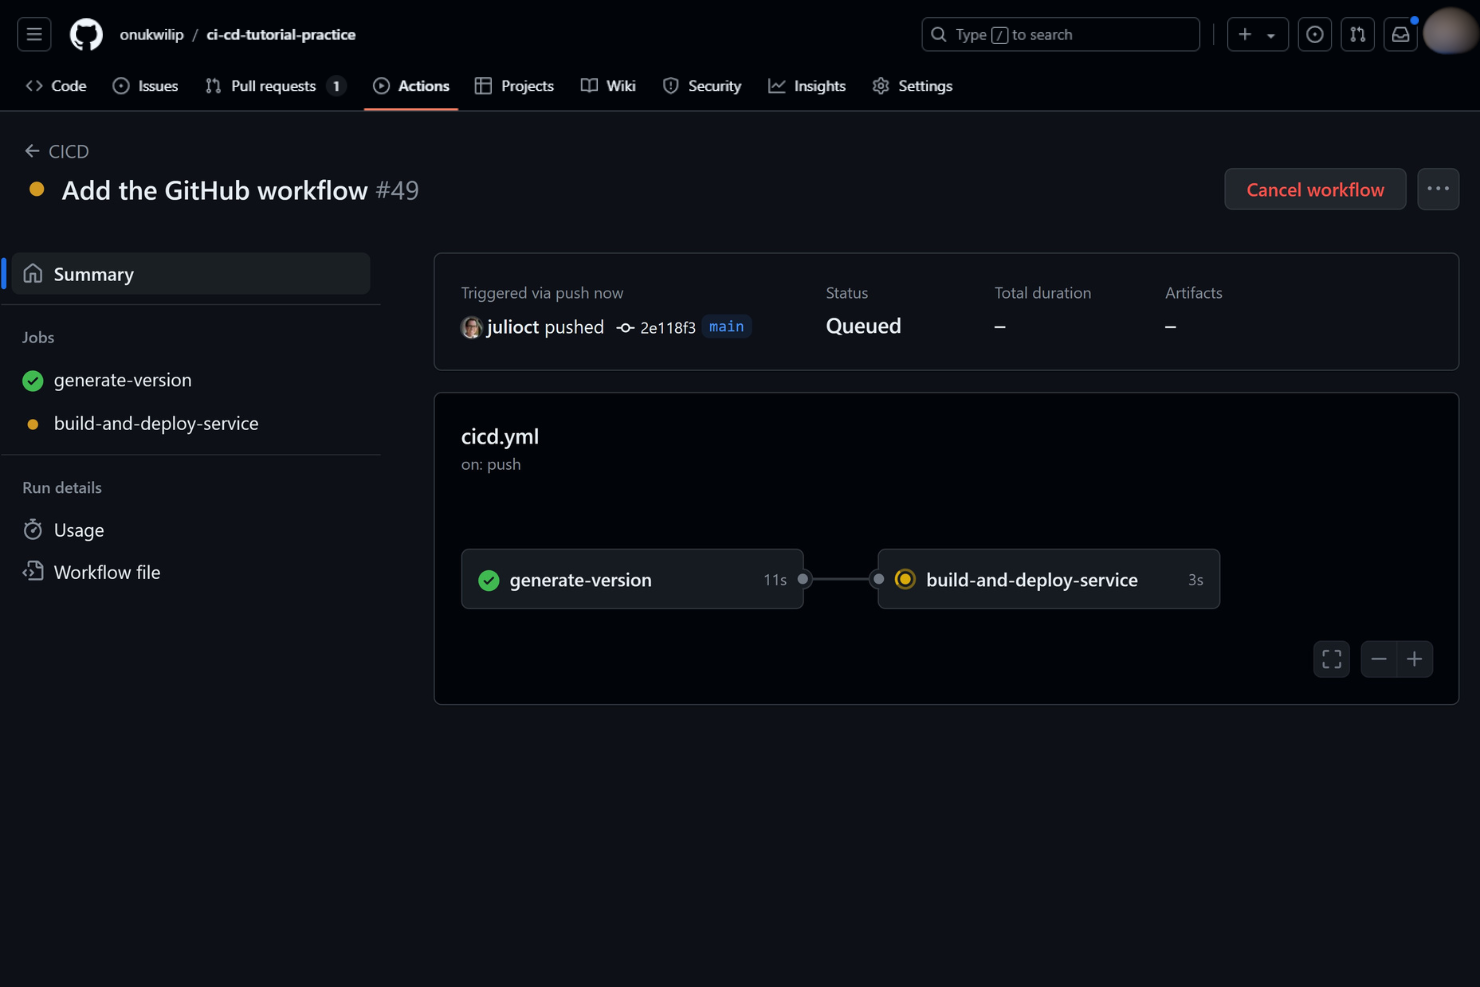View your issues via the circular top bar icon
Screen dimensions: 1480x987
point(1314,33)
